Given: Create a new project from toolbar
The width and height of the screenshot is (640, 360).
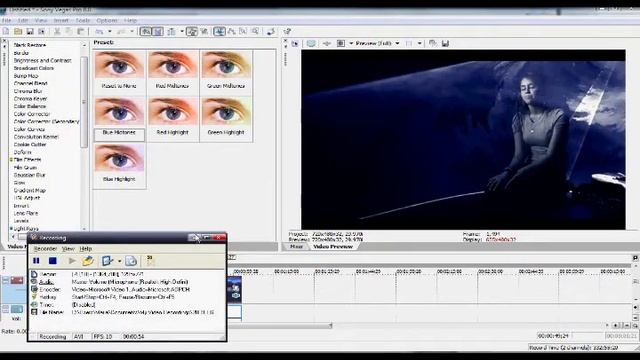Looking at the screenshot, I should 6,31.
